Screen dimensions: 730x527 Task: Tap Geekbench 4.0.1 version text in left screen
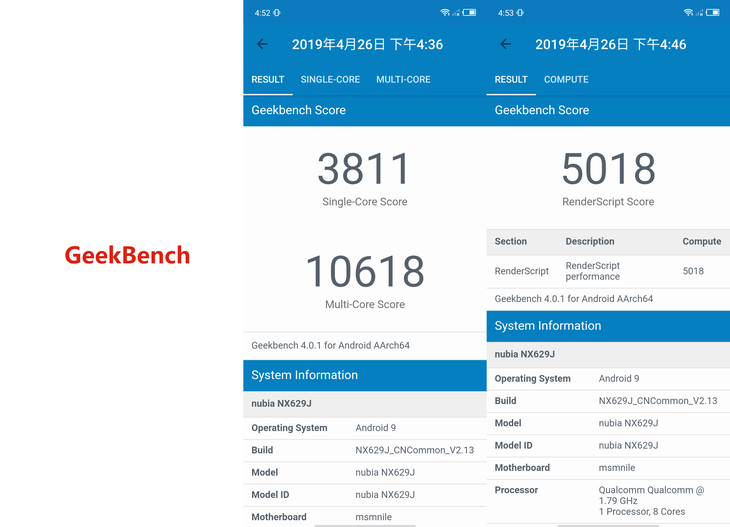[x=331, y=345]
